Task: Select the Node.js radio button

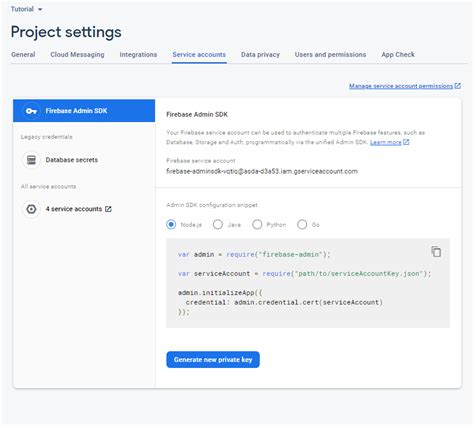Action: pyautogui.click(x=171, y=224)
